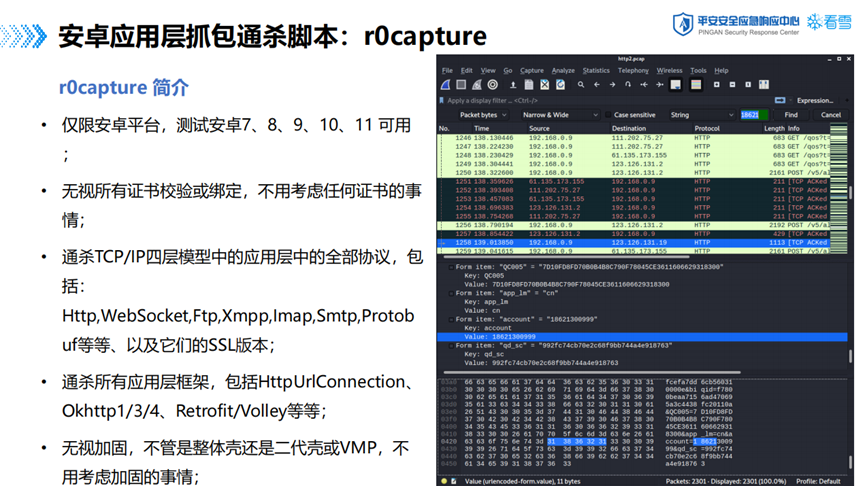Click search field containing 18621
The width and height of the screenshot is (865, 486).
tap(754, 115)
